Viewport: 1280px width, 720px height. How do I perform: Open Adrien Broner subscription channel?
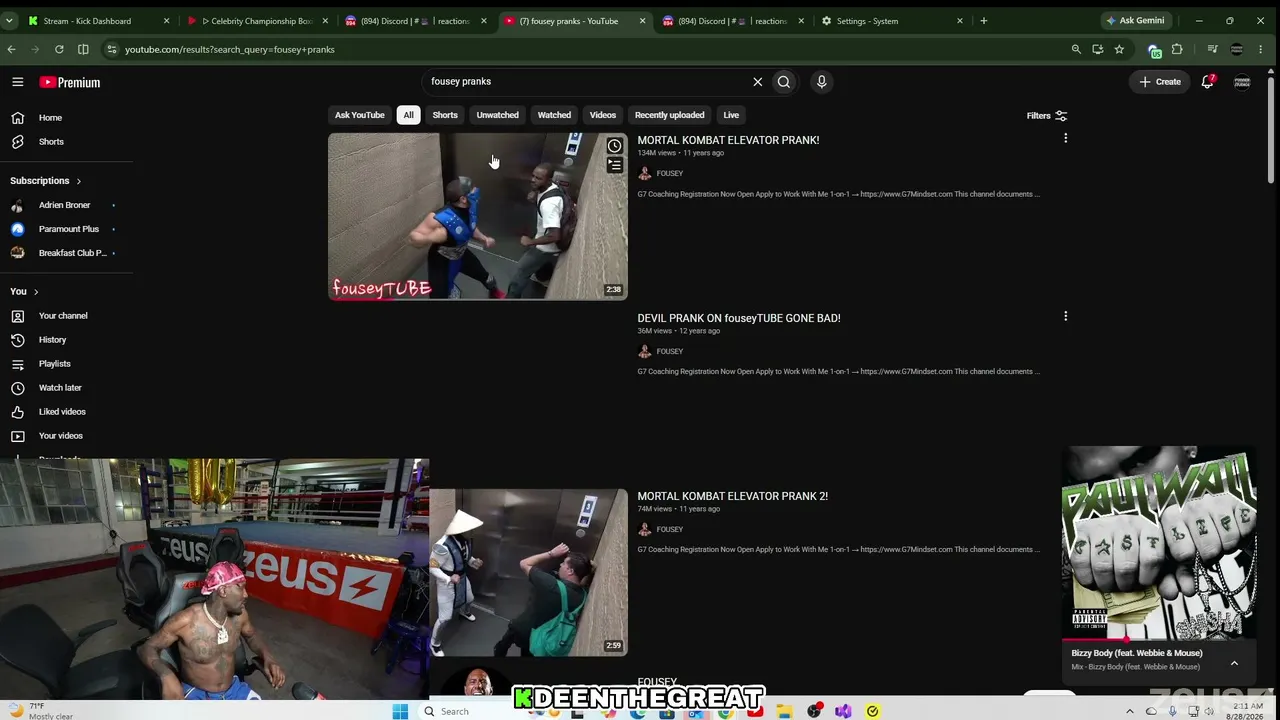point(64,205)
